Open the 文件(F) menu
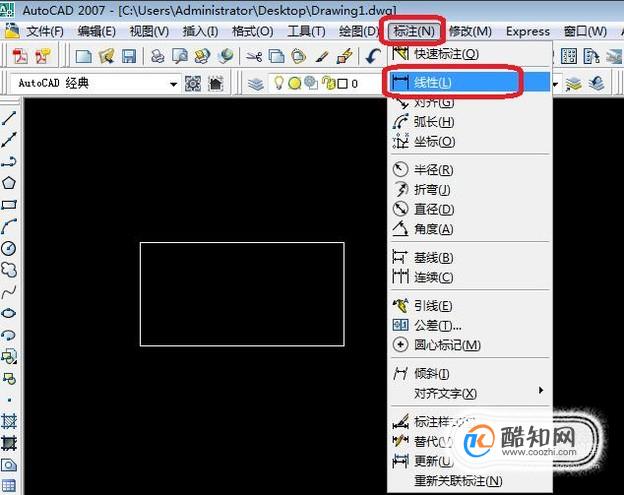624x495 pixels. pos(45,31)
